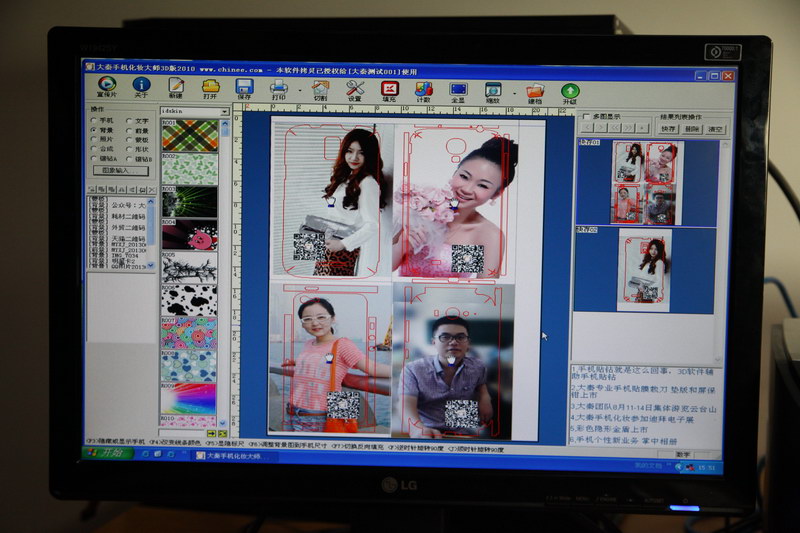Click the next > navigation button
The width and height of the screenshot is (800, 533).
click(601, 128)
